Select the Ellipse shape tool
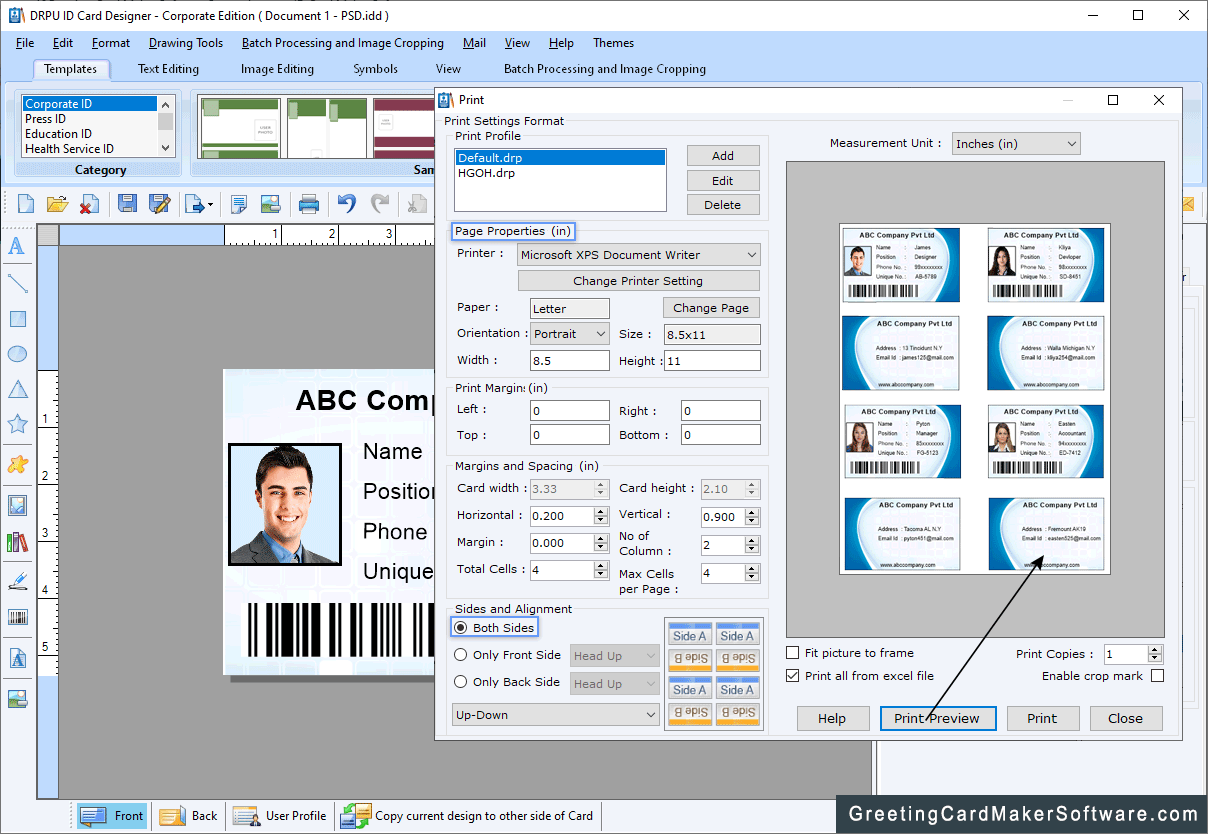Image resolution: width=1208 pixels, height=834 pixels. (17, 354)
